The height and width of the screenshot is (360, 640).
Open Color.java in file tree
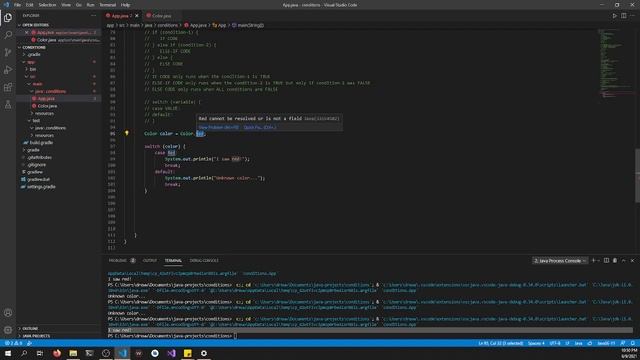47,106
